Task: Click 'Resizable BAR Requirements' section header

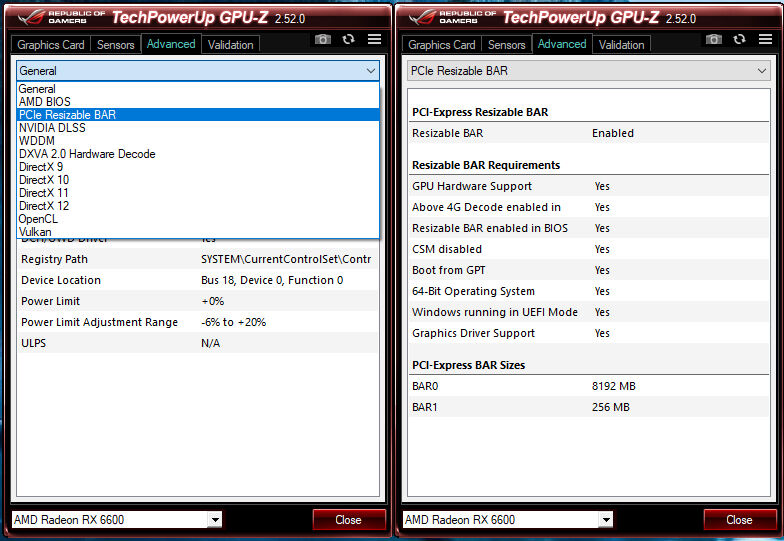Action: coord(486,165)
